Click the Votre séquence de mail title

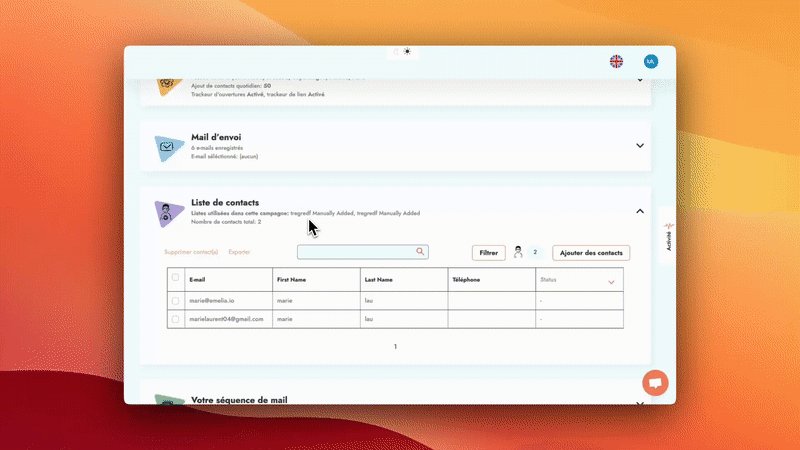point(239,400)
